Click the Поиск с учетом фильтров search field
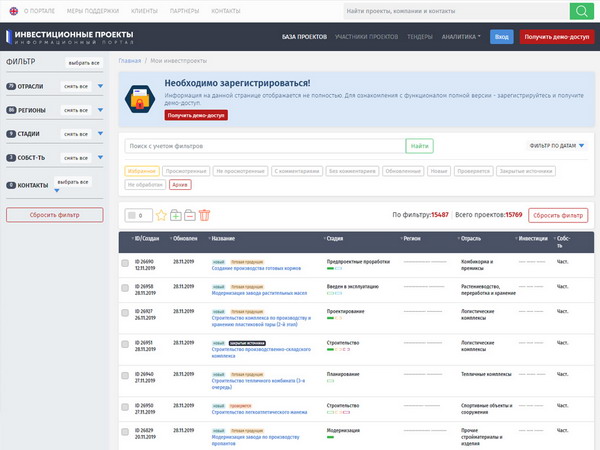600x450 pixels. (264, 146)
